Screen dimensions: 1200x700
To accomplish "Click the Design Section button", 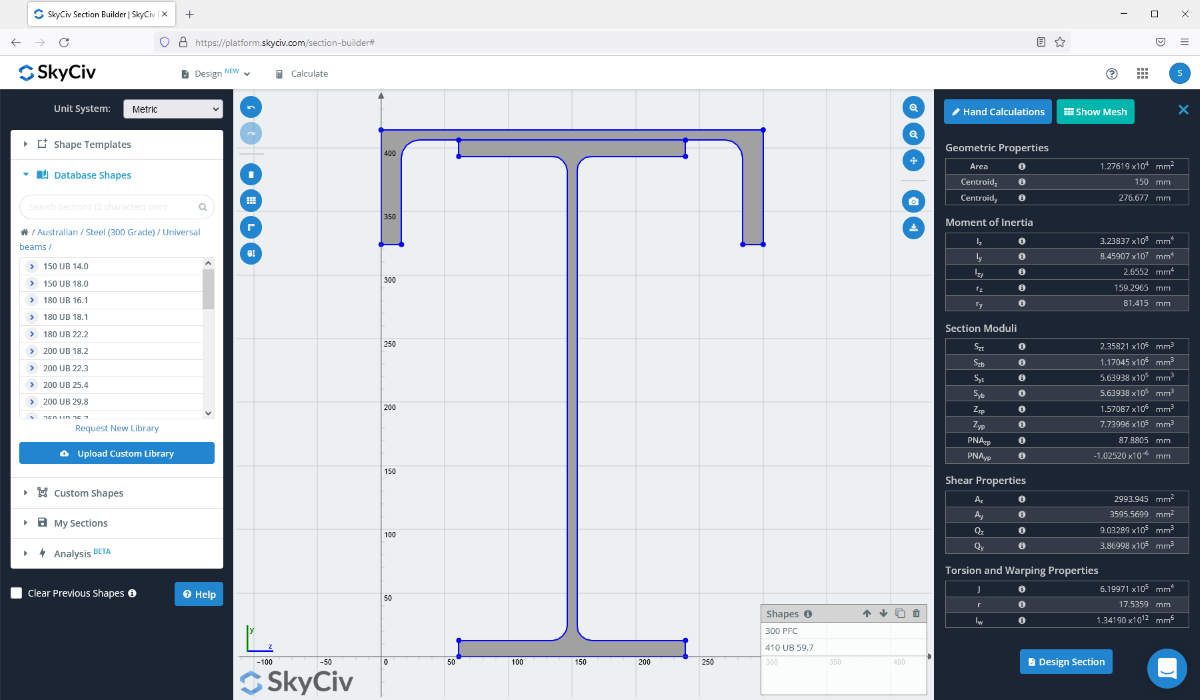I will pyautogui.click(x=1066, y=661).
